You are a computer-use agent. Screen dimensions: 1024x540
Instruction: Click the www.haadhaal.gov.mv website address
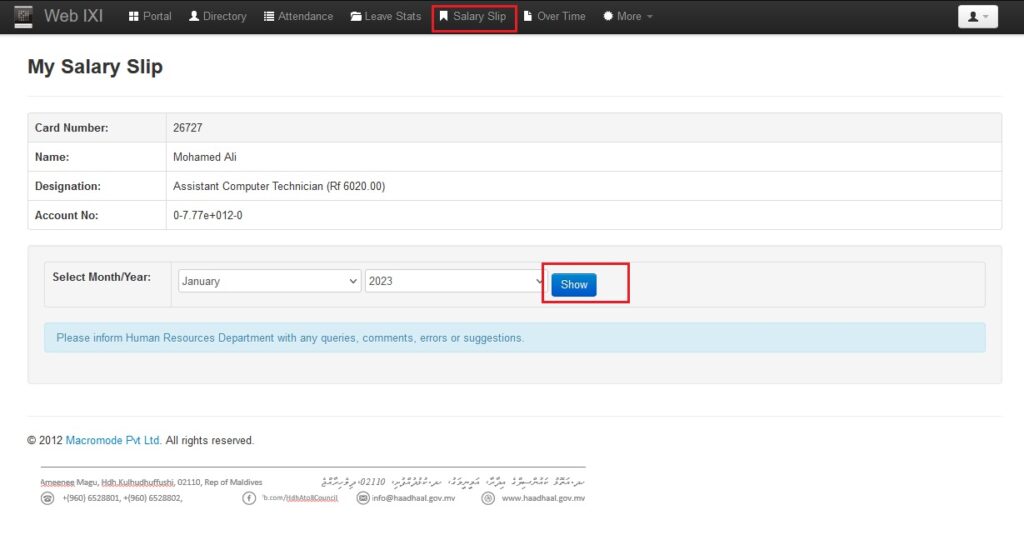pyautogui.click(x=543, y=498)
